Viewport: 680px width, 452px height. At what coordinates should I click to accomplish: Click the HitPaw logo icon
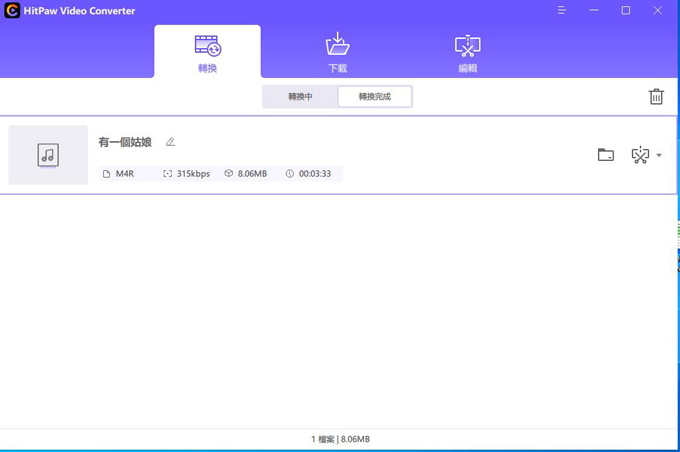click(12, 11)
